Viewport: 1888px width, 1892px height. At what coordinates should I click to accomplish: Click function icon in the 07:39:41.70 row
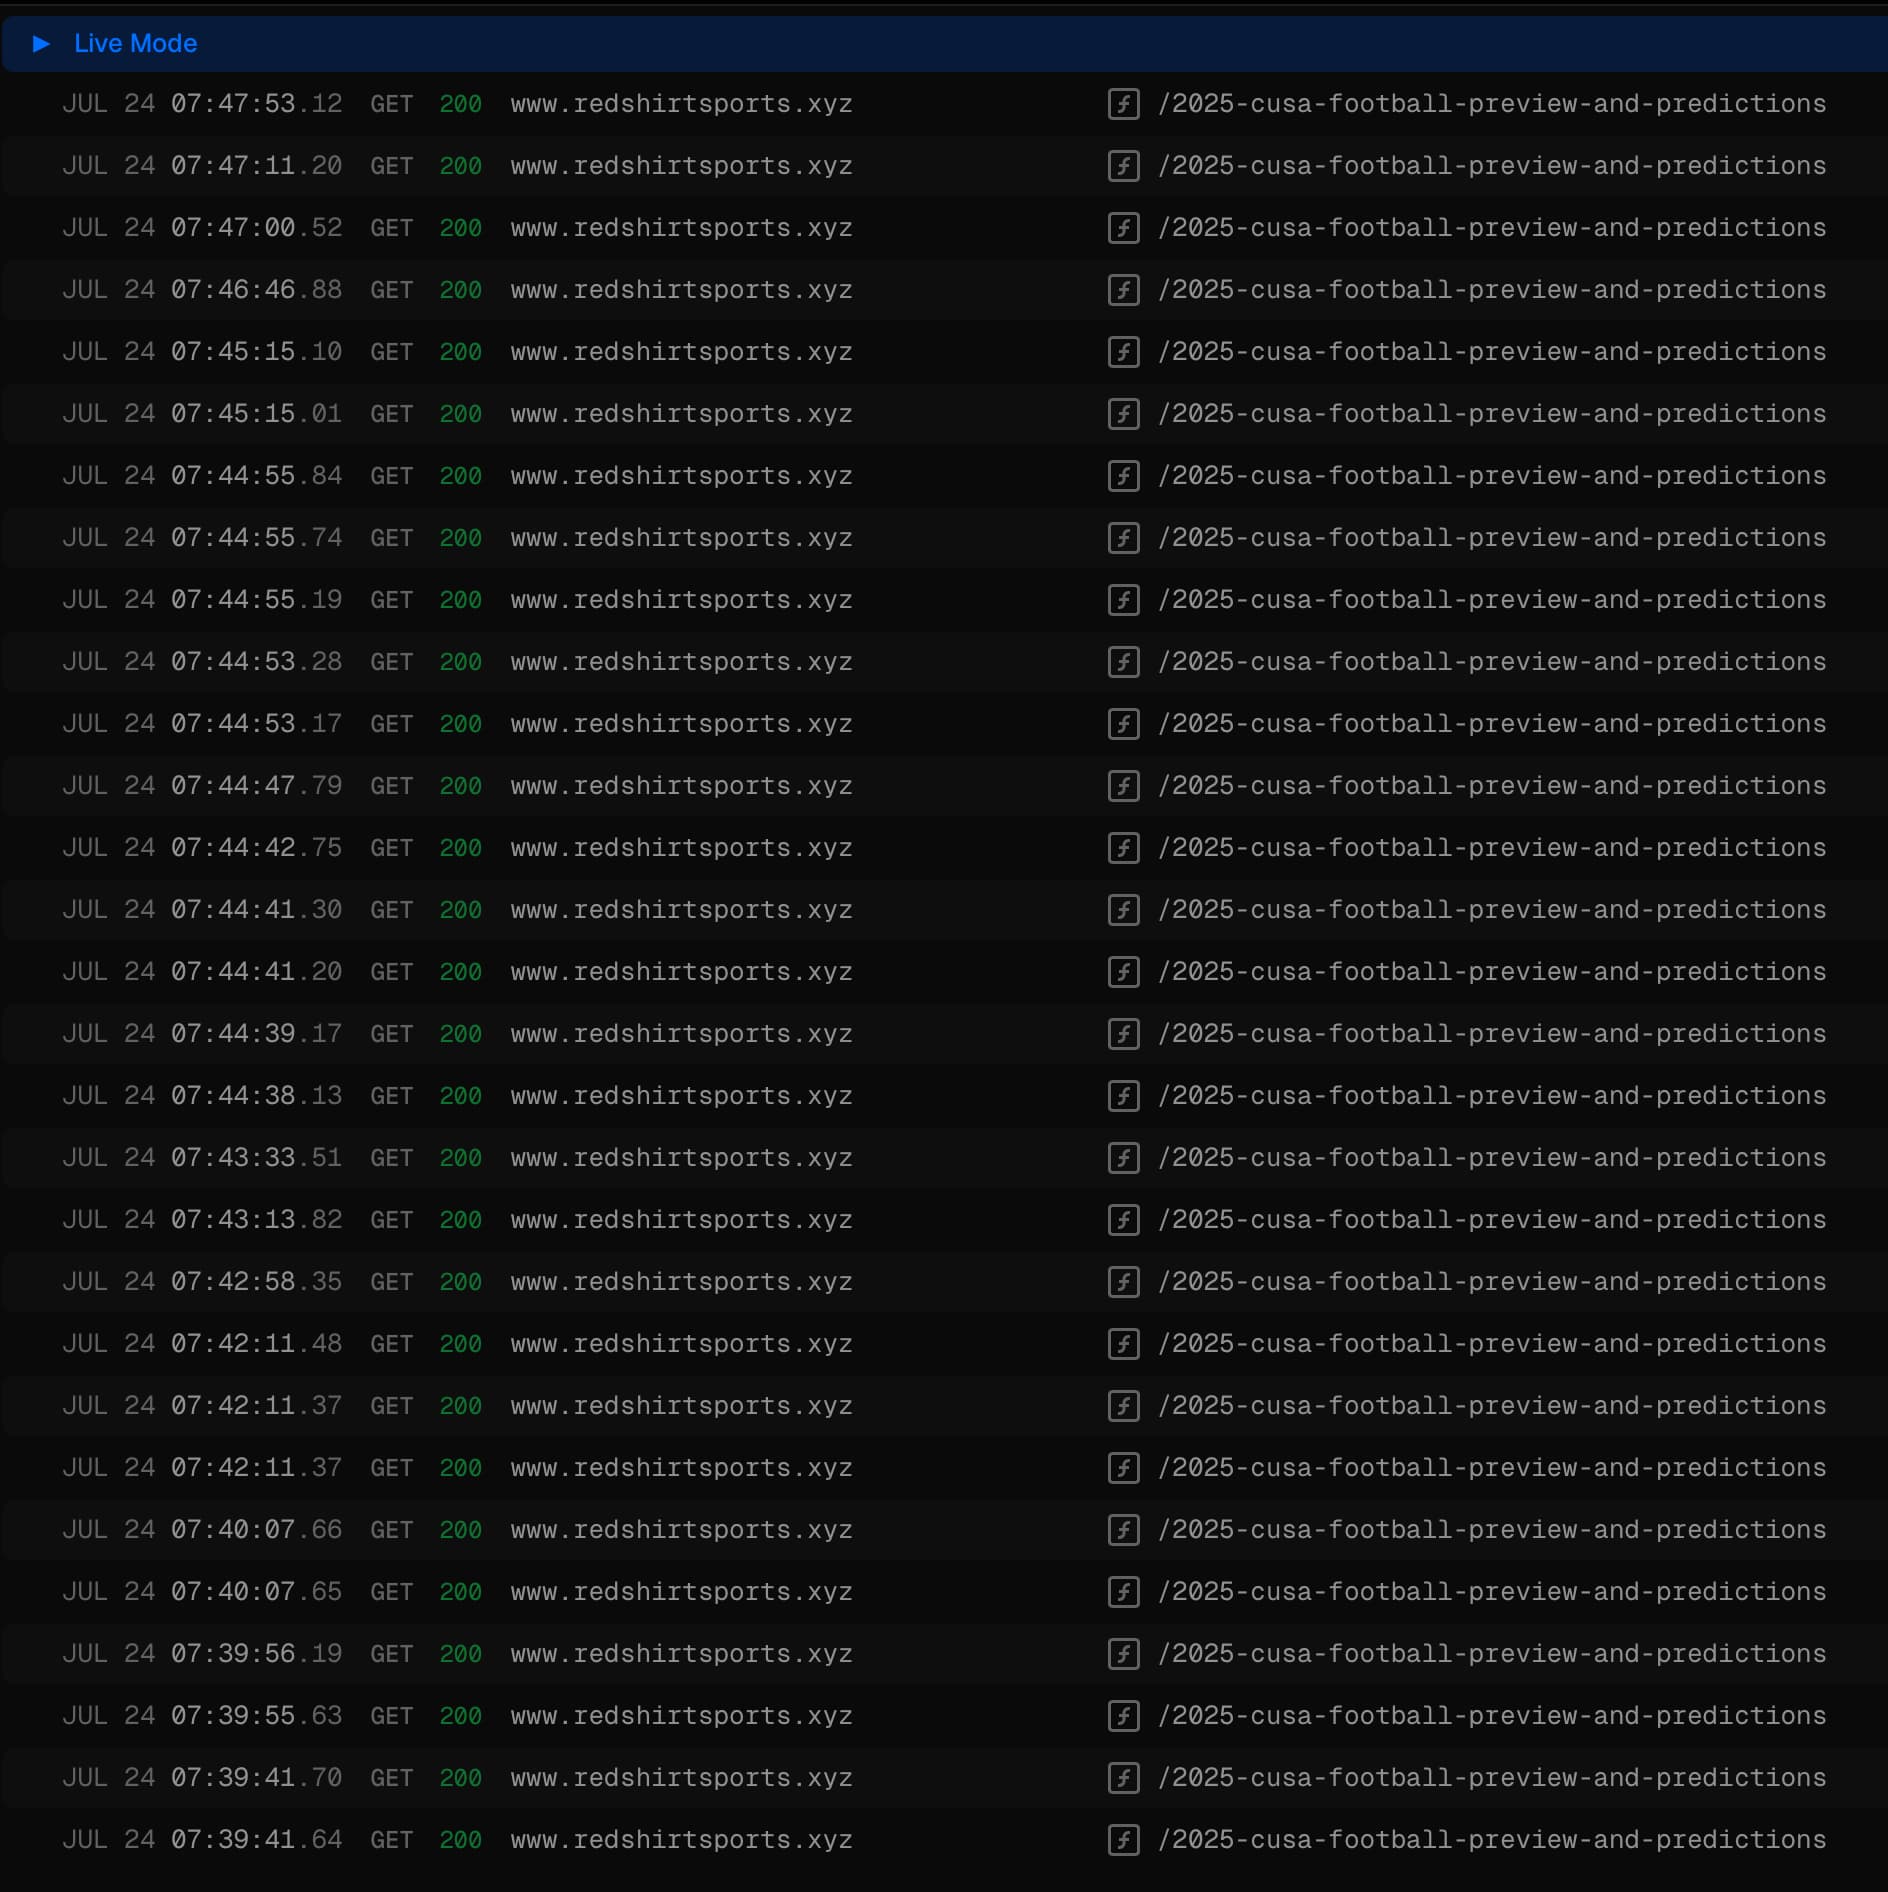click(x=1123, y=1778)
